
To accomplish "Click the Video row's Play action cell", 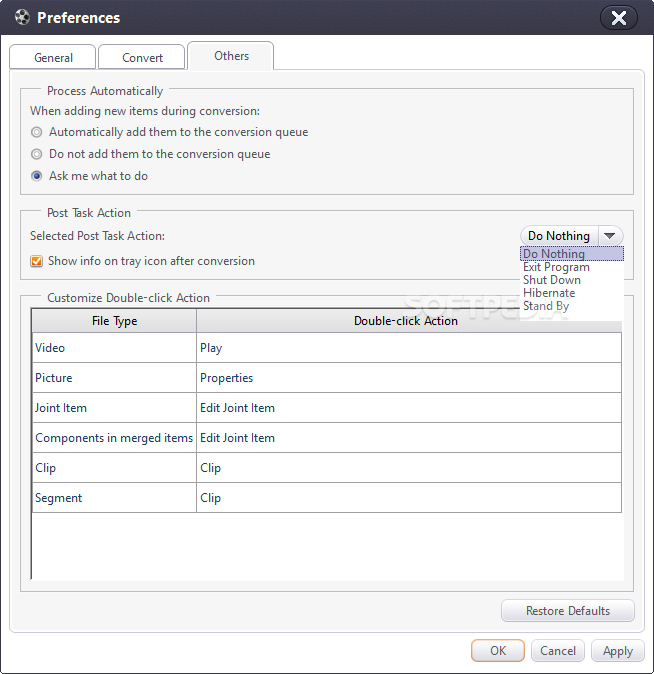I will 408,348.
